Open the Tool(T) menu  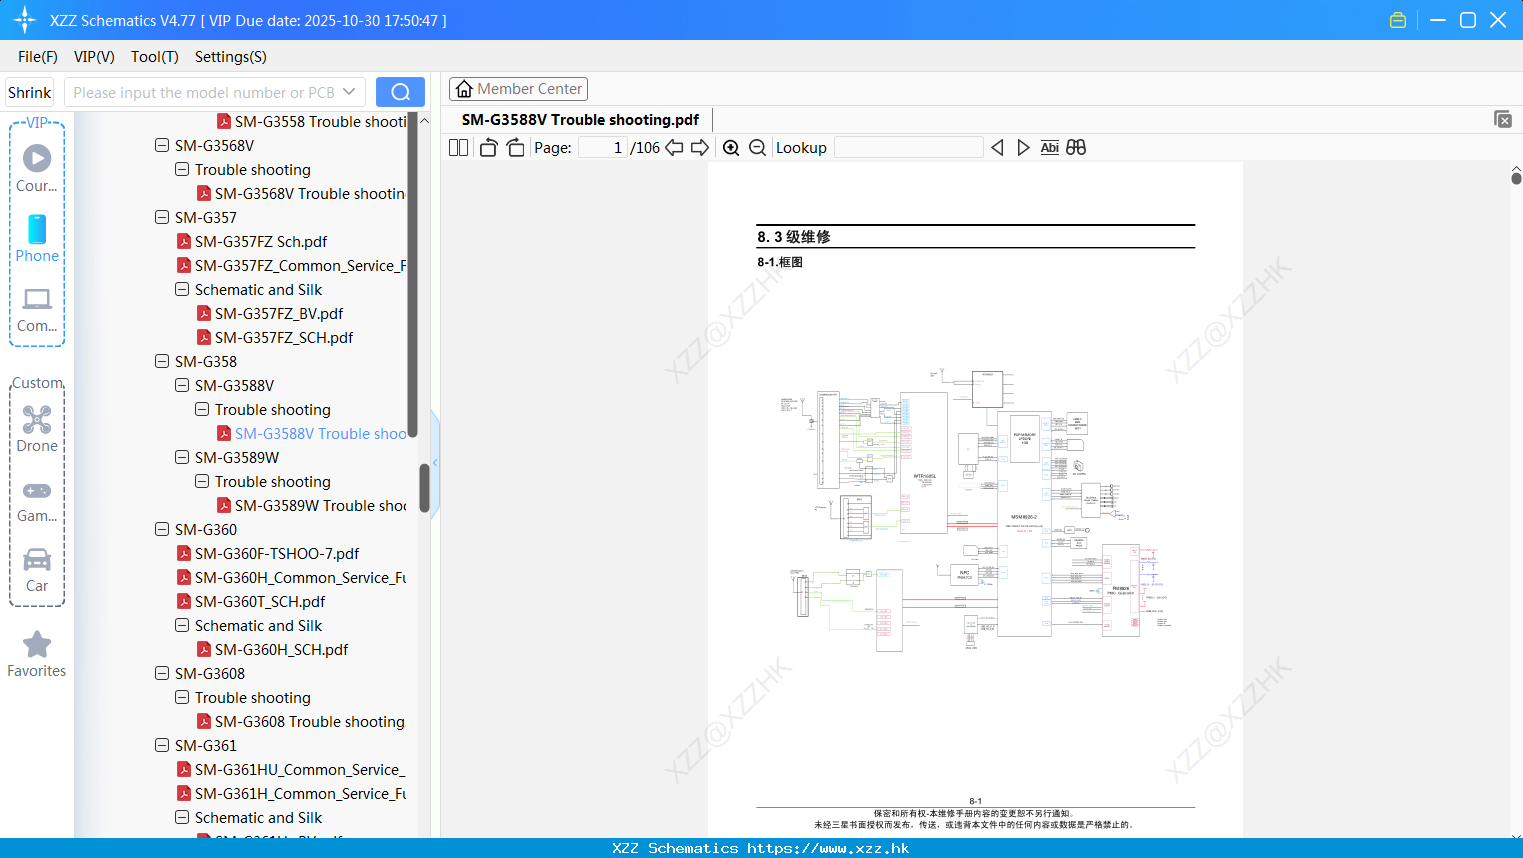click(x=155, y=57)
